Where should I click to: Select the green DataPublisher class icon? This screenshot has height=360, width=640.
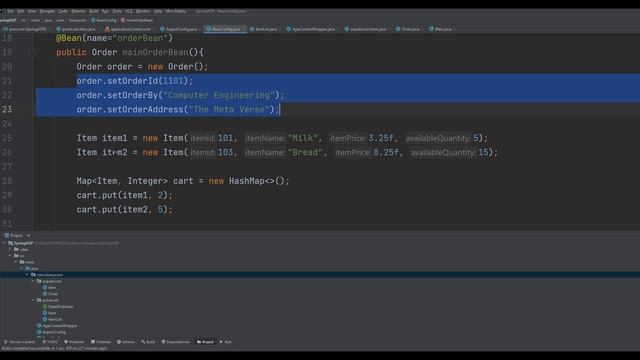[45, 307]
